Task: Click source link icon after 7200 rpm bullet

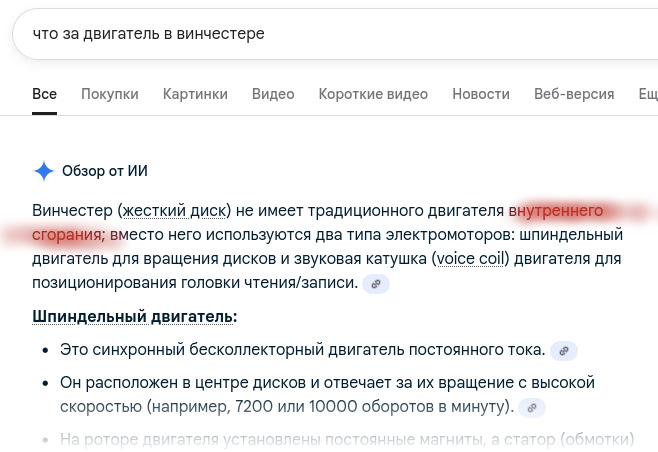Action: (x=534, y=408)
